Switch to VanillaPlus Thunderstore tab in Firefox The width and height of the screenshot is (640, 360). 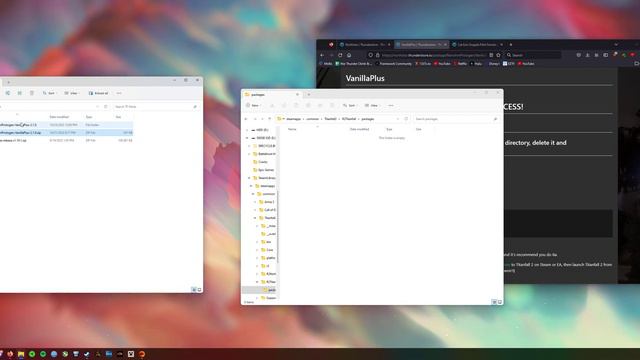422,44
